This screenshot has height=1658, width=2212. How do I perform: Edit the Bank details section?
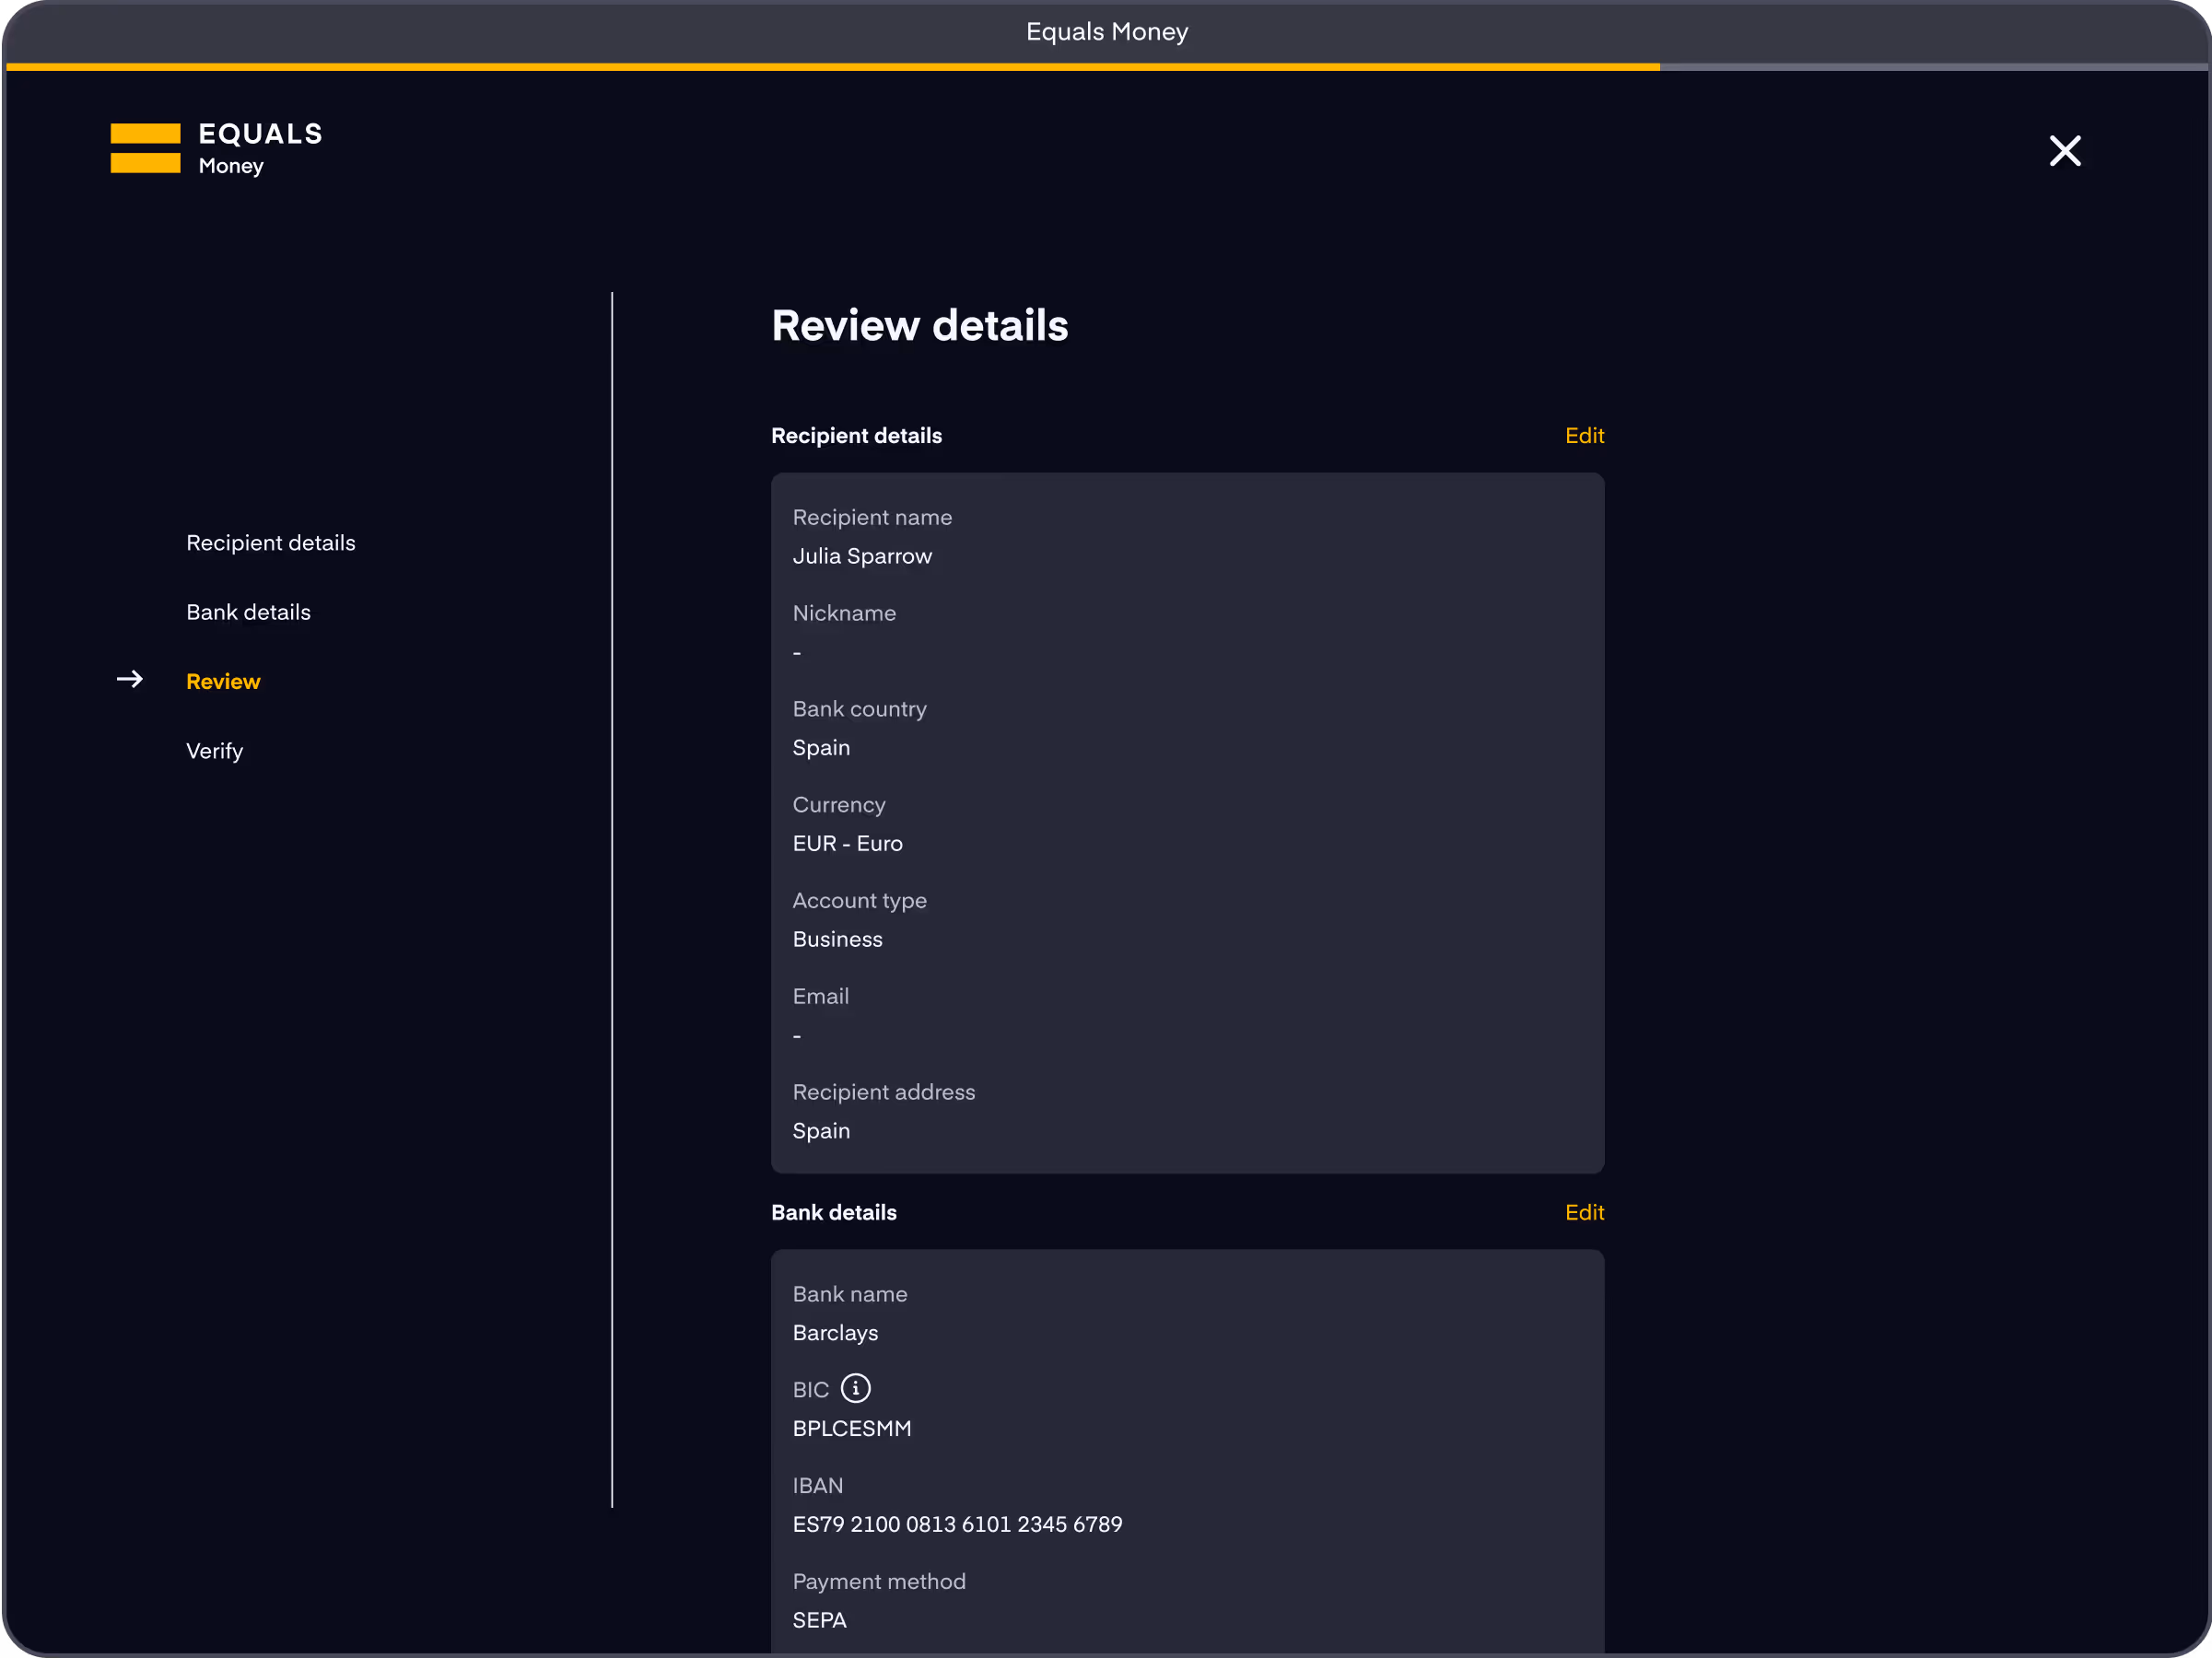1583,1212
